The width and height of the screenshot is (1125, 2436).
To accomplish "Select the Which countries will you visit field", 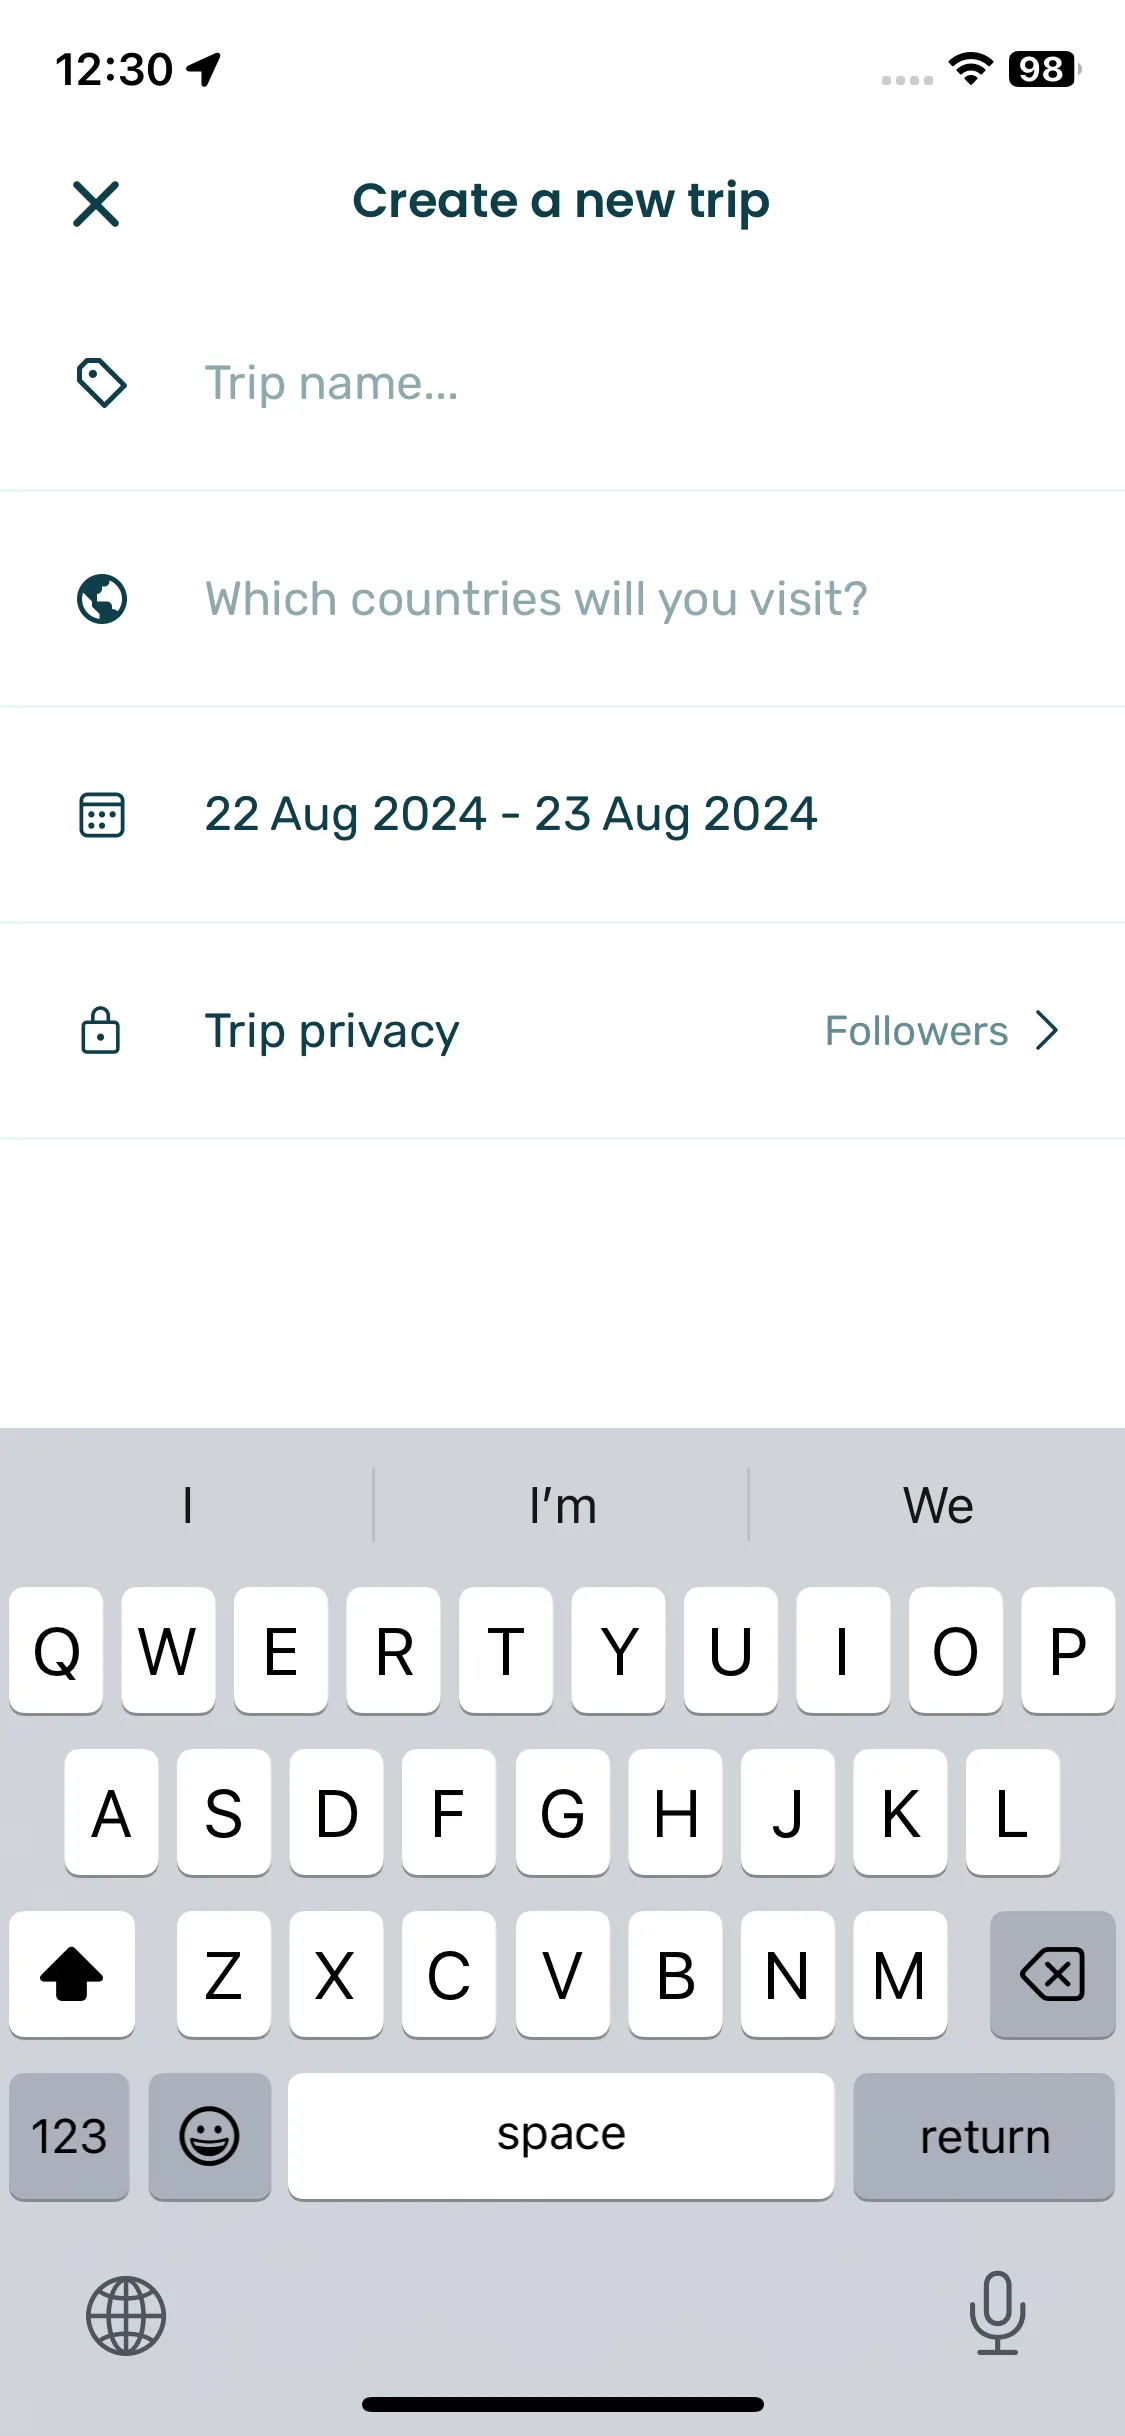I will coord(562,599).
